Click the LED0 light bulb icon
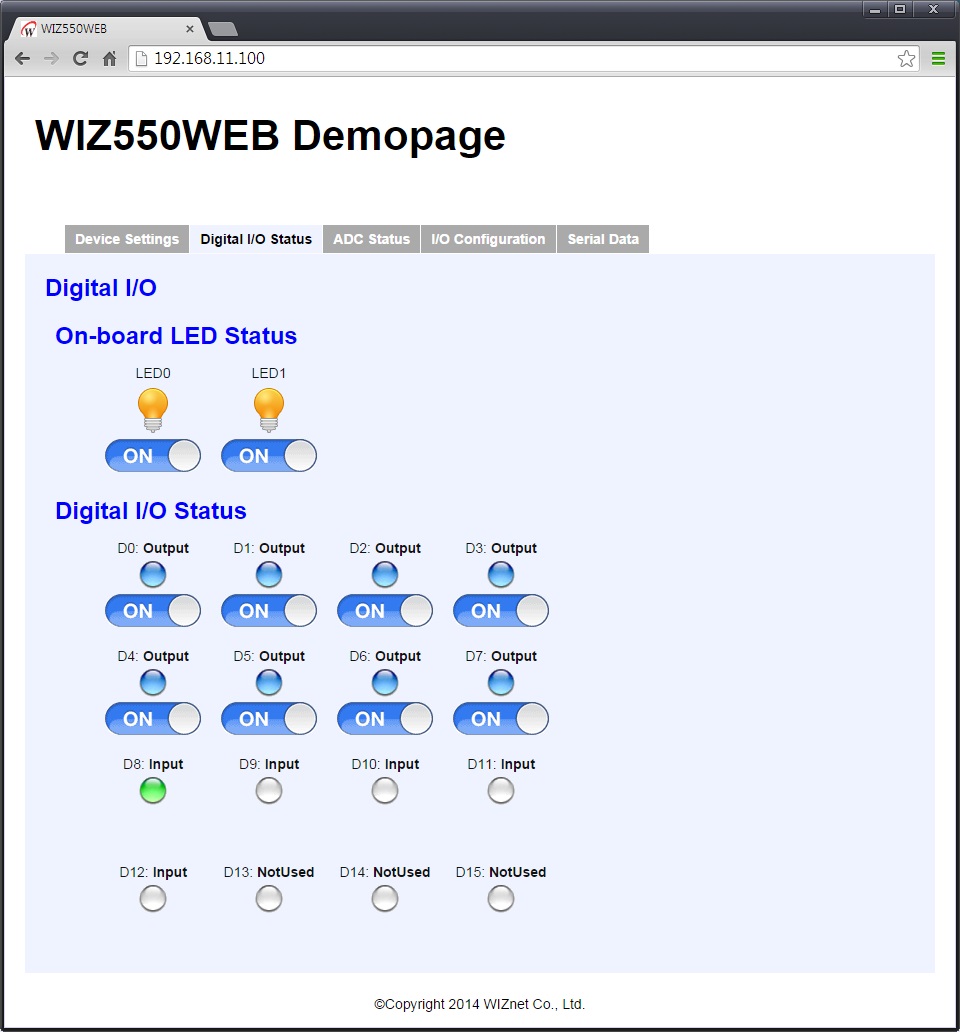 pos(153,409)
